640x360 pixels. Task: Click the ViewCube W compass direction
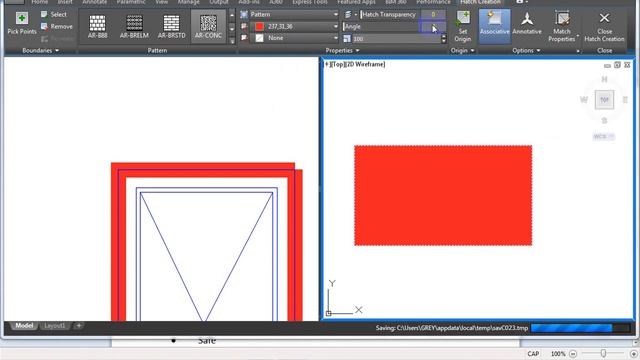tap(584, 100)
